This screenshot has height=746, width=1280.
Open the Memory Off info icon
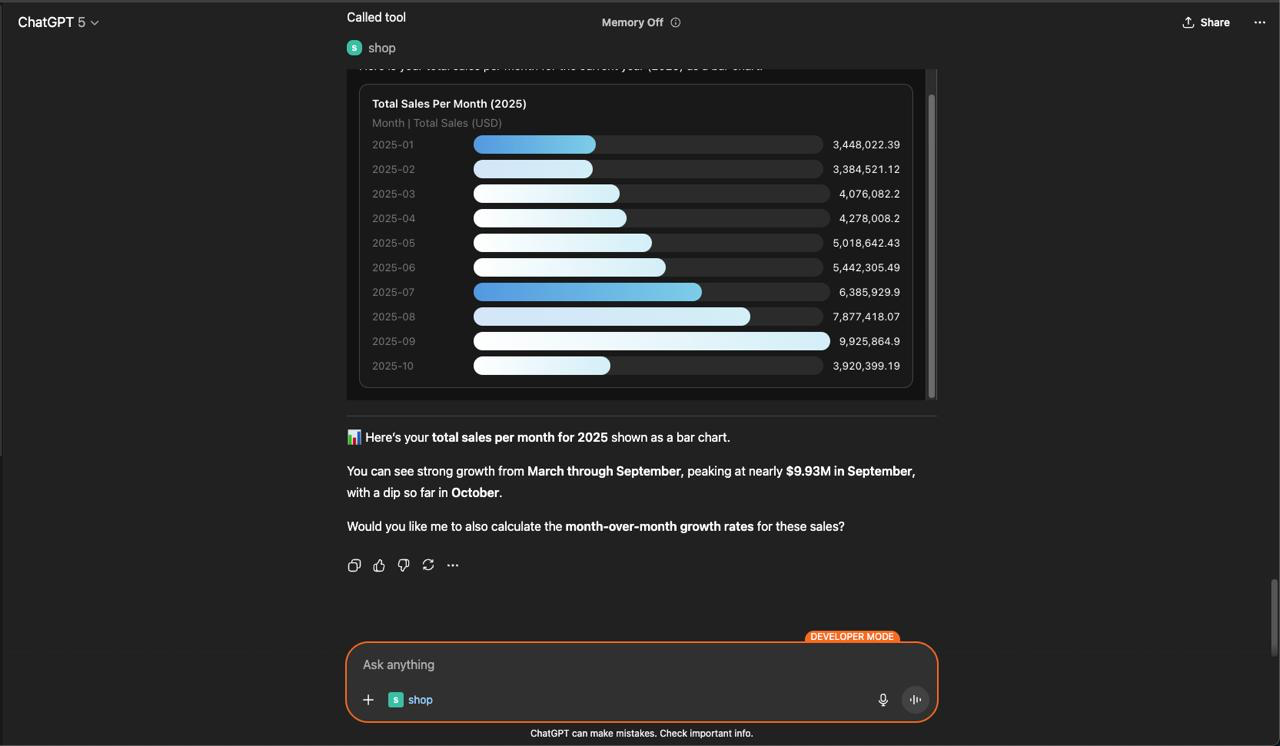[x=676, y=22]
